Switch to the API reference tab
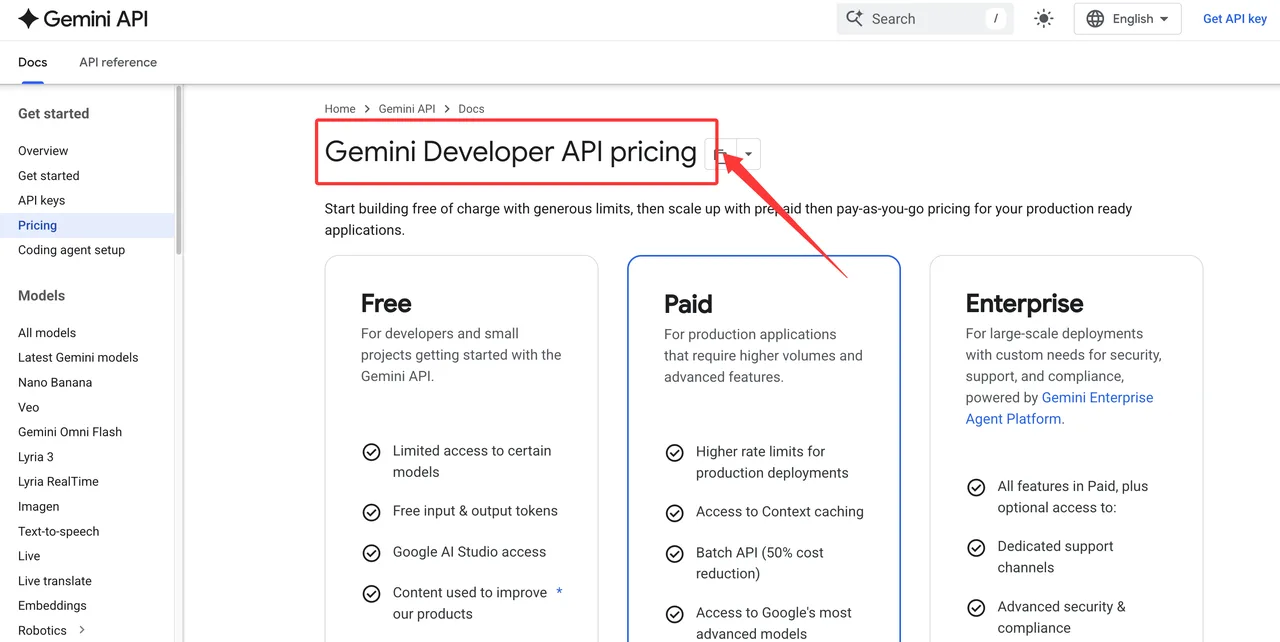 coord(118,62)
